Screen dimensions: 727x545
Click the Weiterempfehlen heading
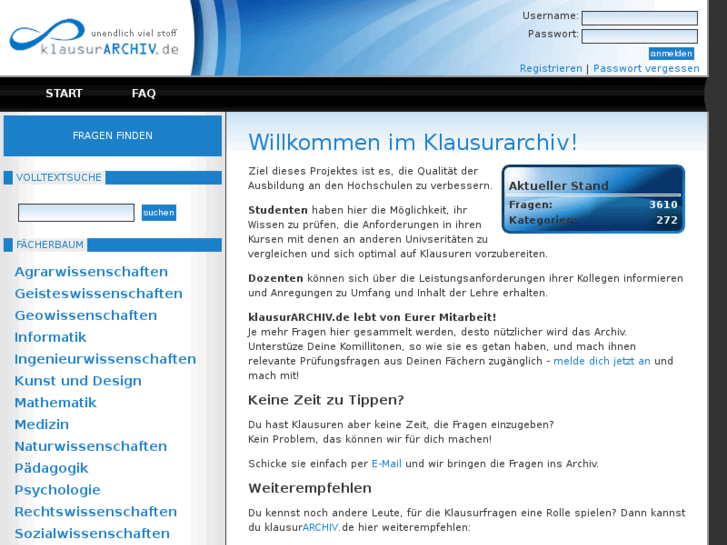[310, 488]
